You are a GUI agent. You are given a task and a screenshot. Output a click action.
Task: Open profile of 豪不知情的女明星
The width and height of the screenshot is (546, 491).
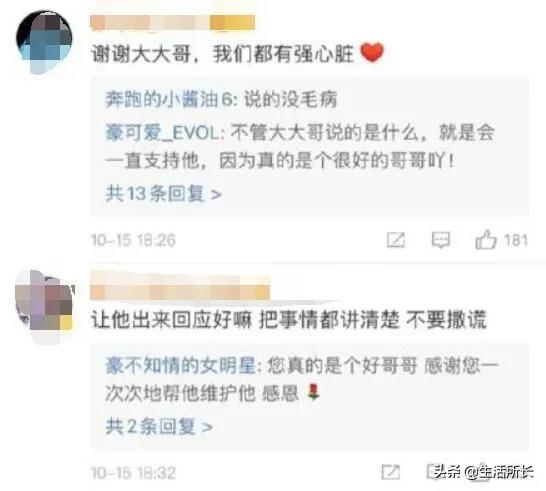[x=181, y=366]
